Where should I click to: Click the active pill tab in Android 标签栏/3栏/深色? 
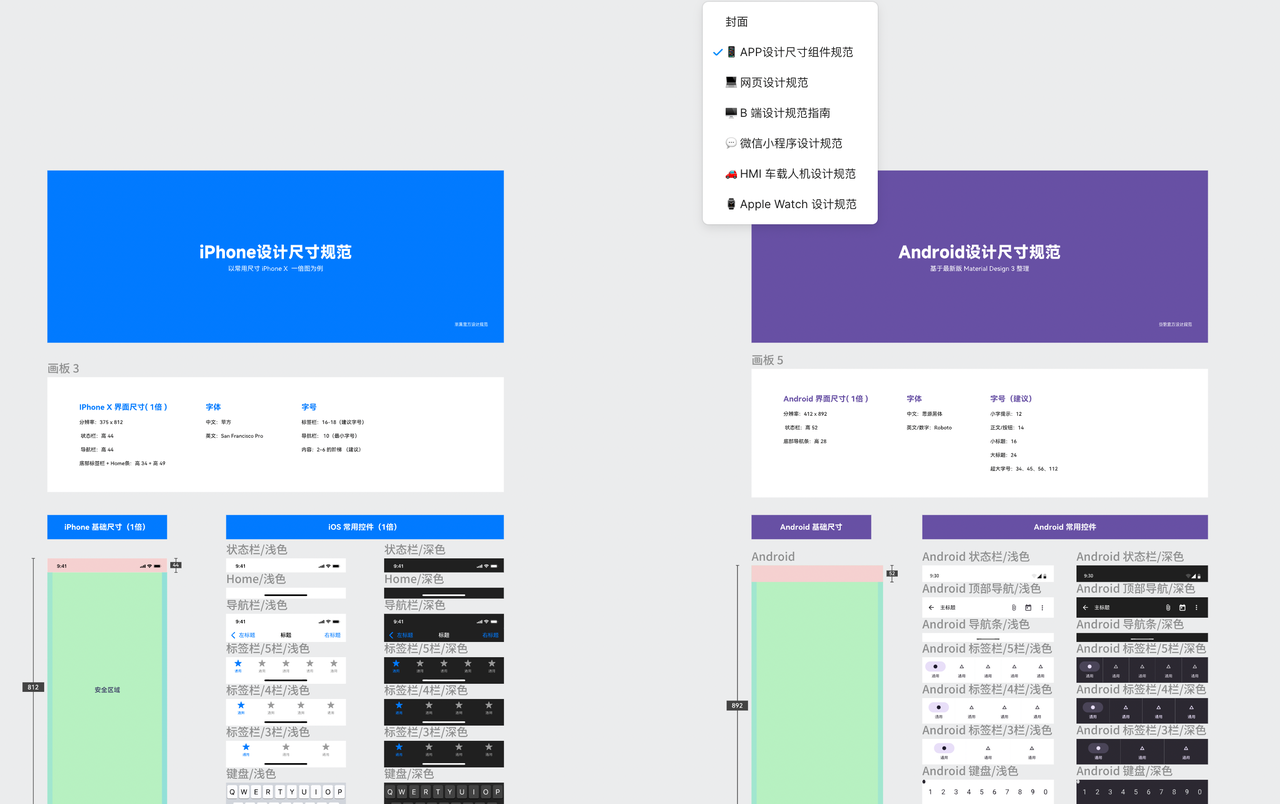1098,748
